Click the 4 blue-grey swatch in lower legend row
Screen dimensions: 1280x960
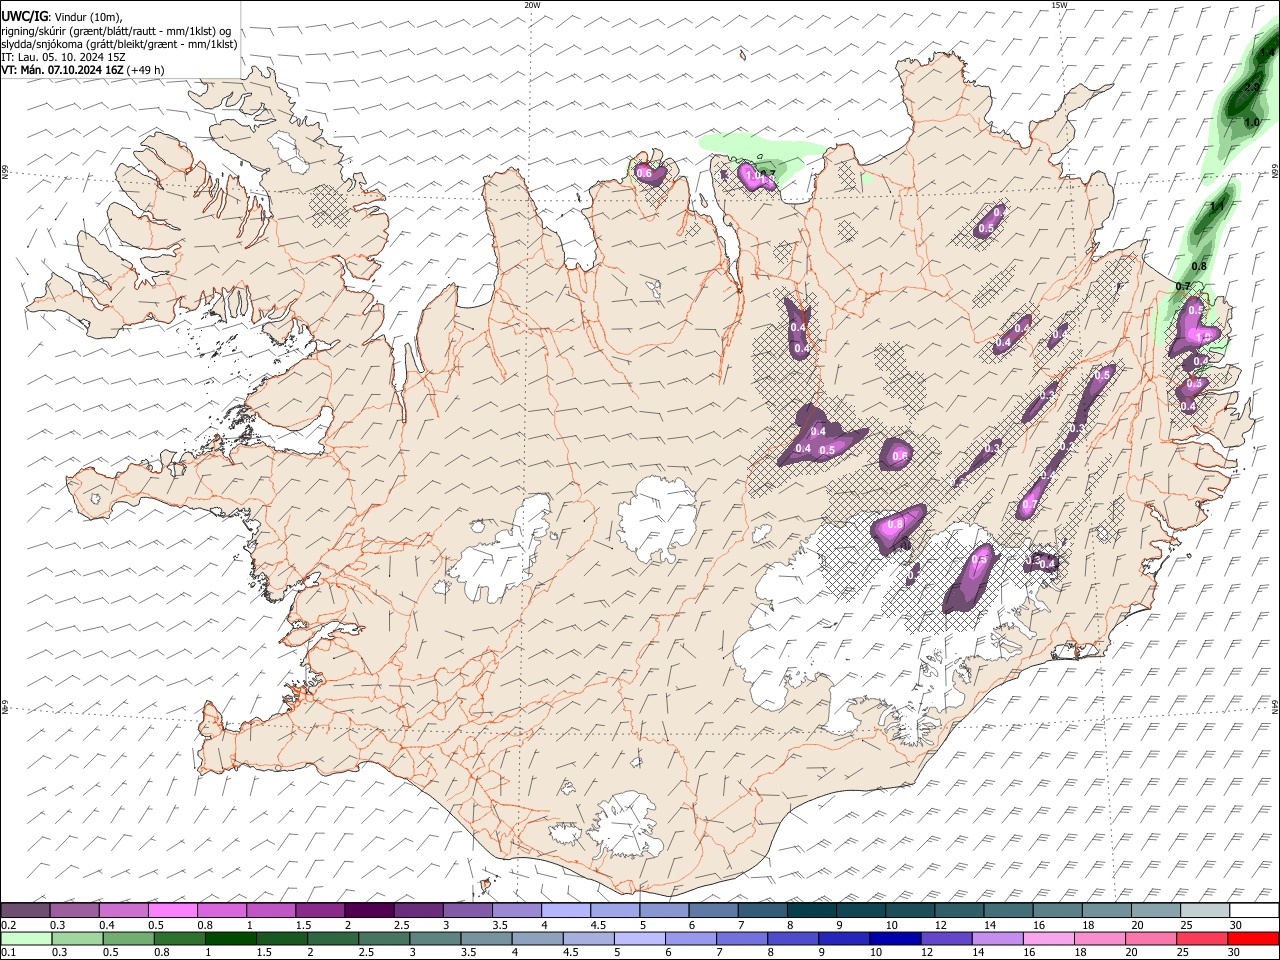(x=537, y=938)
